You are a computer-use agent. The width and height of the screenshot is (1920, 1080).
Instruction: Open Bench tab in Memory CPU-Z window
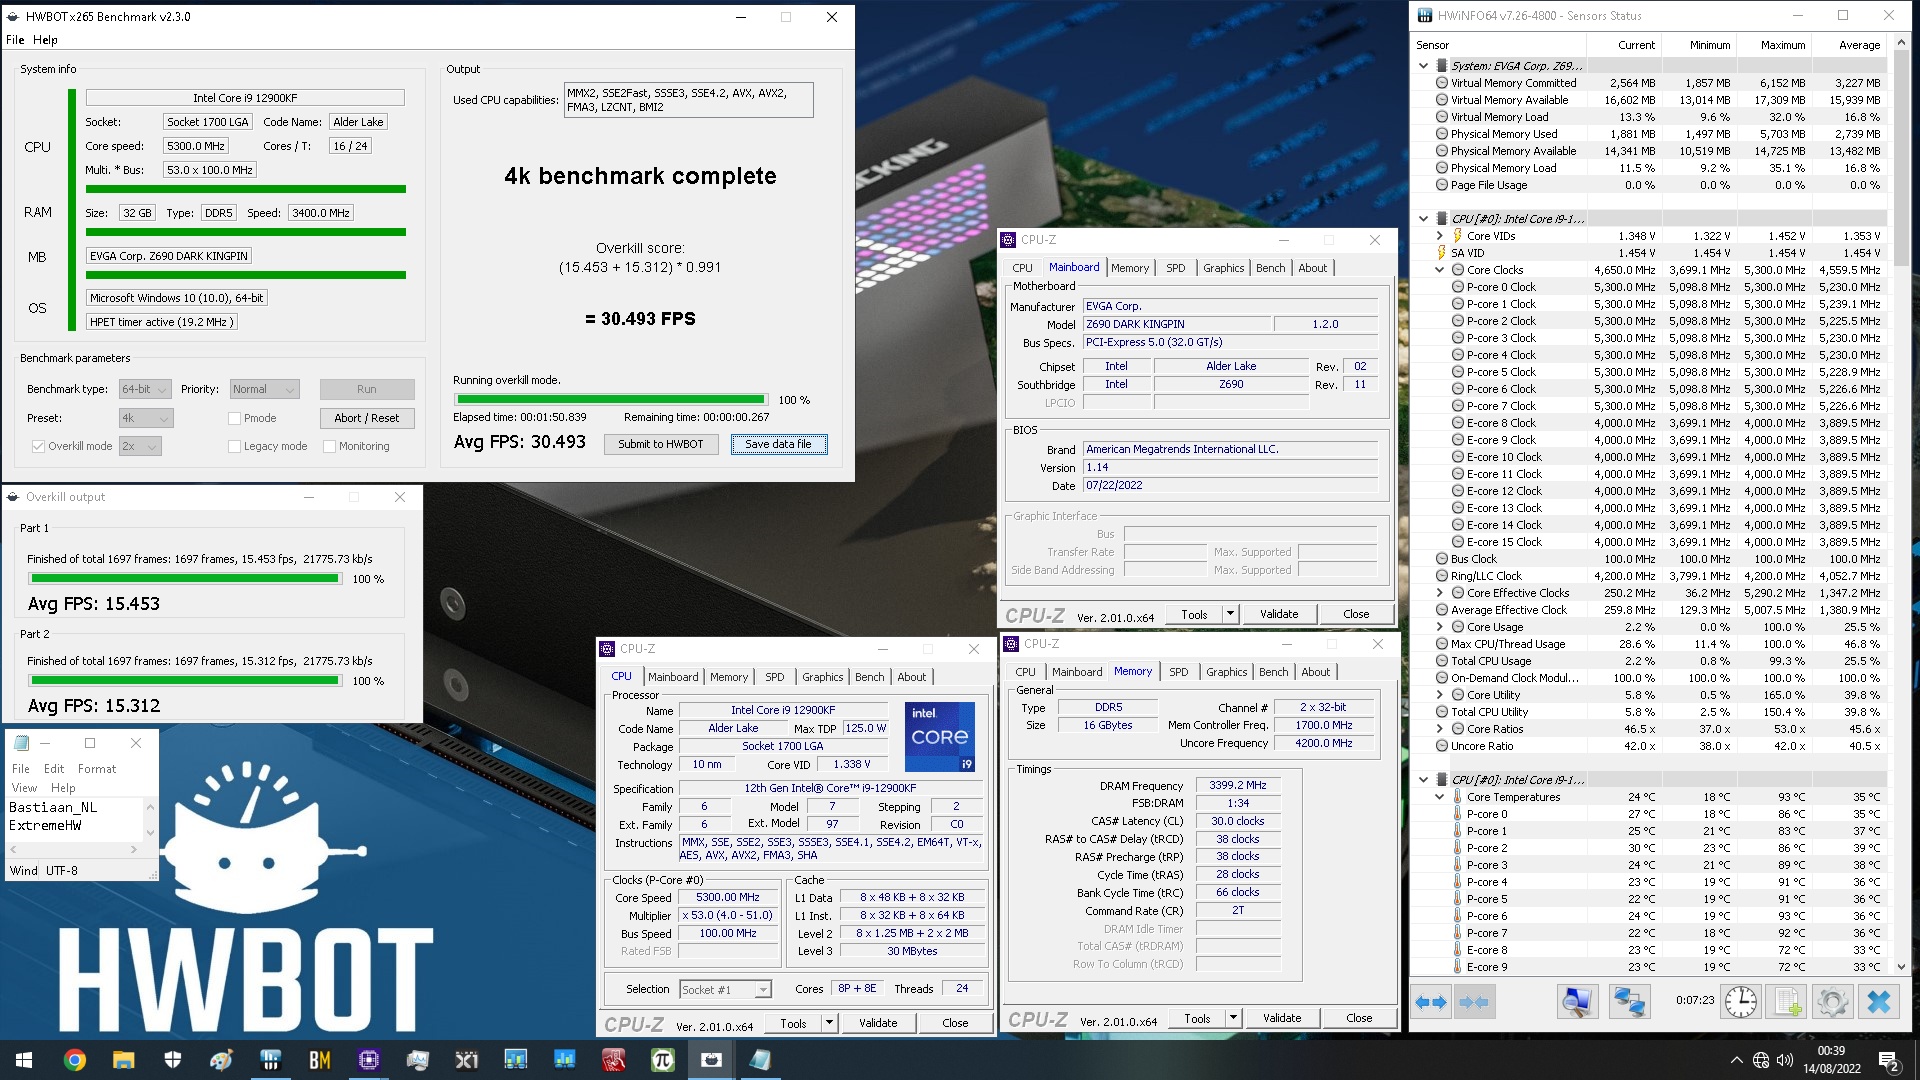pos(1274,672)
